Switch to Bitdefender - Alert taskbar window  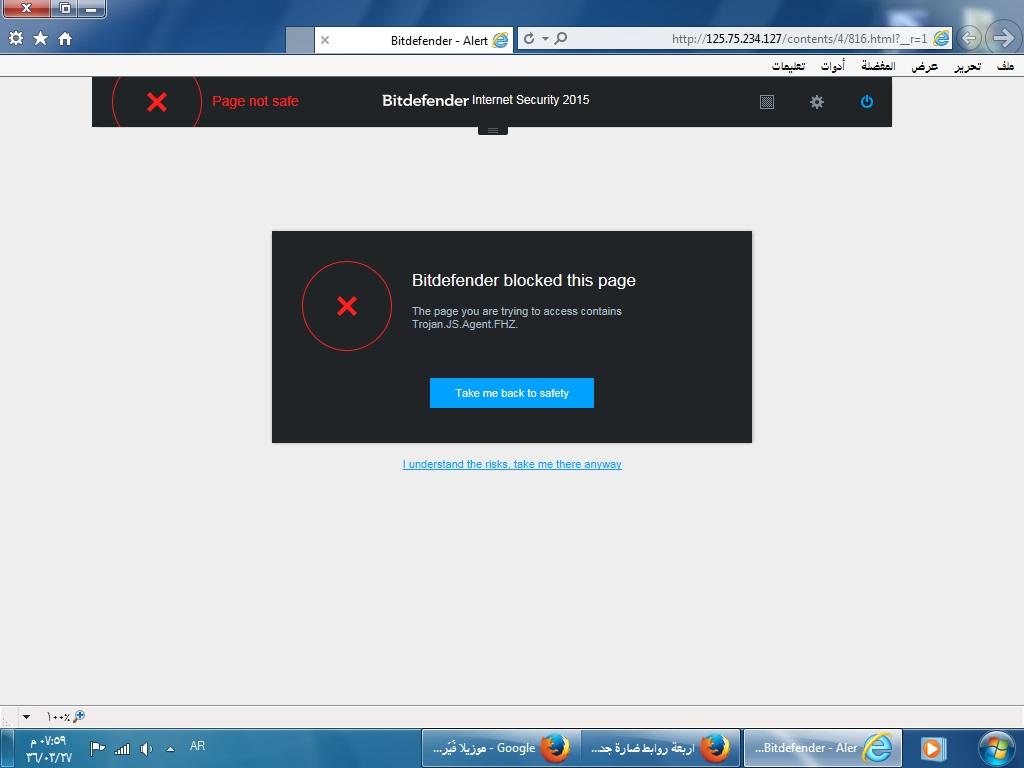point(823,748)
